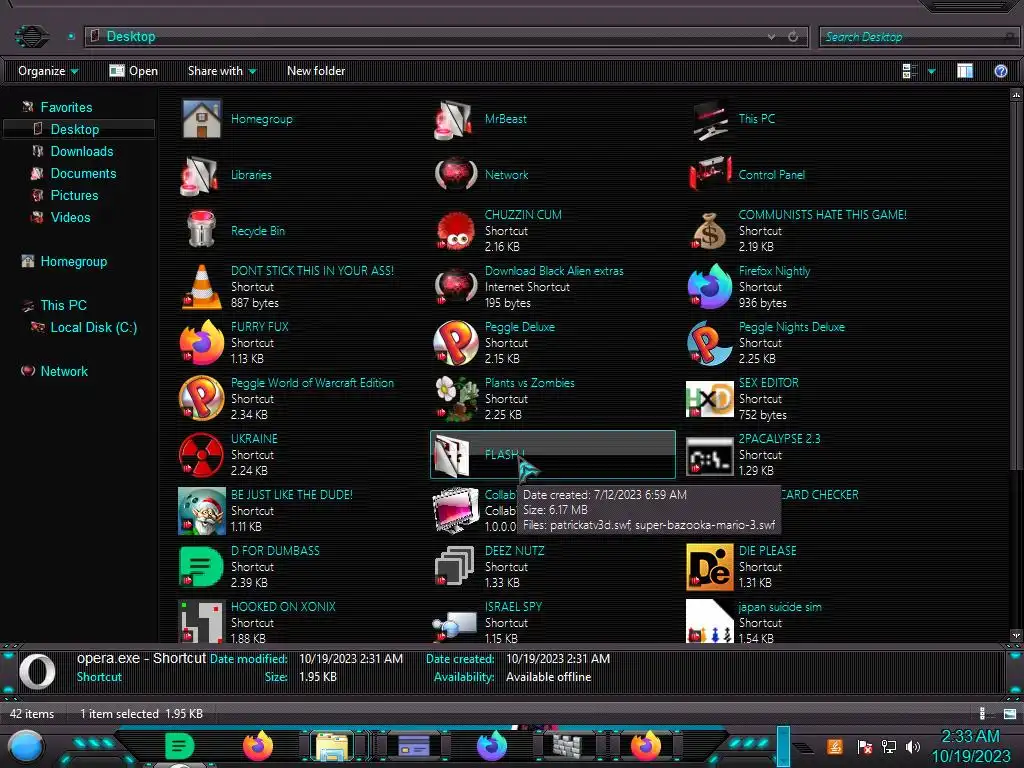Select the Firefox Nightly shortcut icon
1024x768 pixels.
710,286
